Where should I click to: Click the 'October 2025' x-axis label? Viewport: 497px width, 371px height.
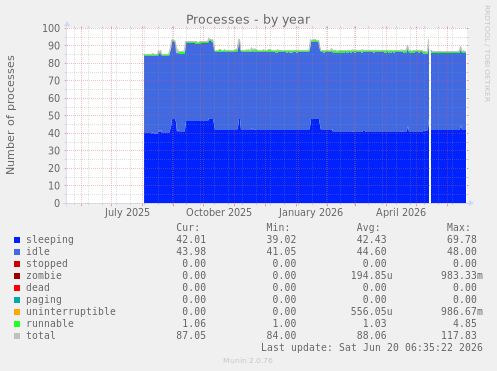point(219,213)
